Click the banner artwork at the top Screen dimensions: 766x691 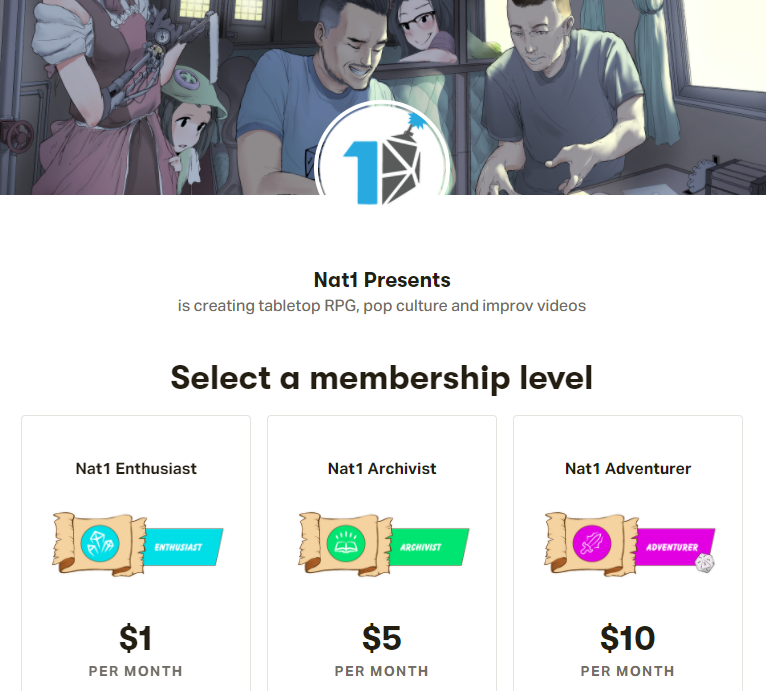click(x=600, y=80)
